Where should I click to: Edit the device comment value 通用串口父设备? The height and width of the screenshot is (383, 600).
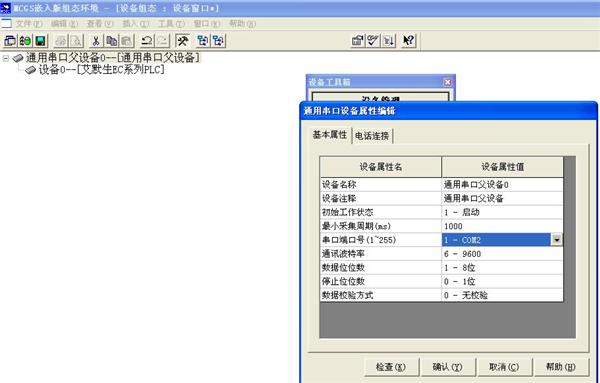click(x=502, y=199)
